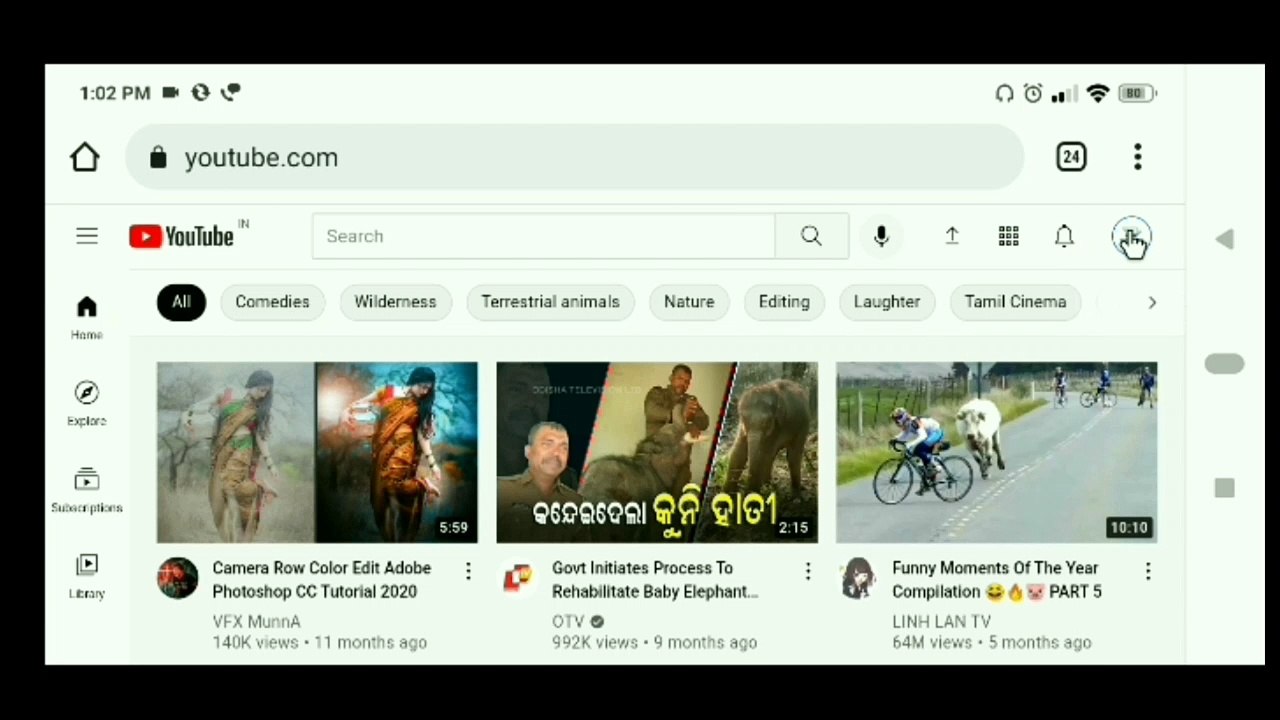The height and width of the screenshot is (720, 1280).
Task: Select the All filter chip
Action: 181,302
